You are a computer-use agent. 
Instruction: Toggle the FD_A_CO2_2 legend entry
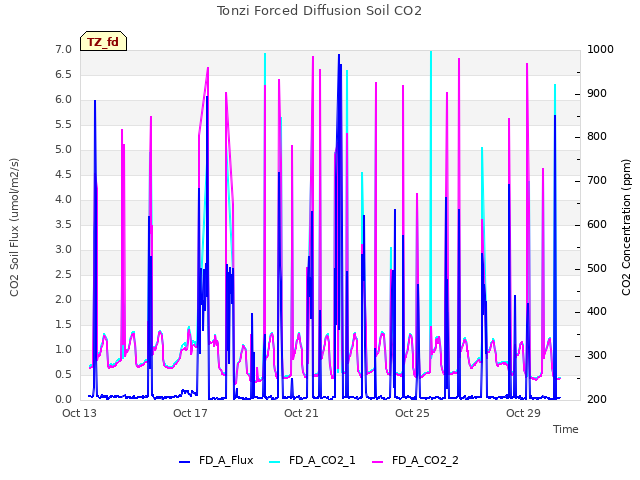point(416,461)
